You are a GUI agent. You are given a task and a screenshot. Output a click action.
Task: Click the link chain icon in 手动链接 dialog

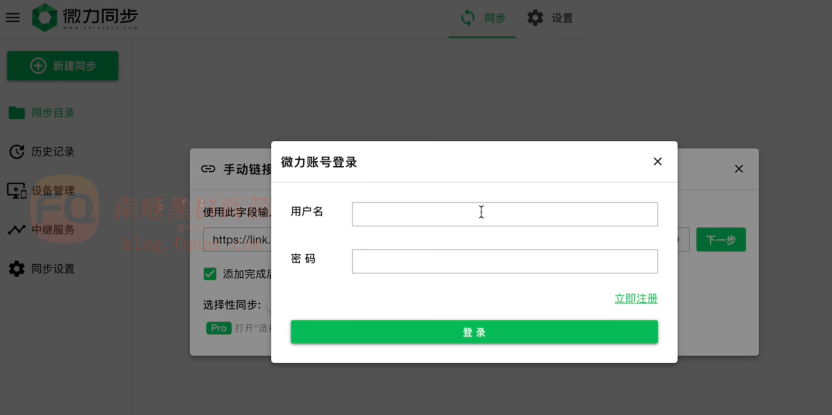coord(208,169)
